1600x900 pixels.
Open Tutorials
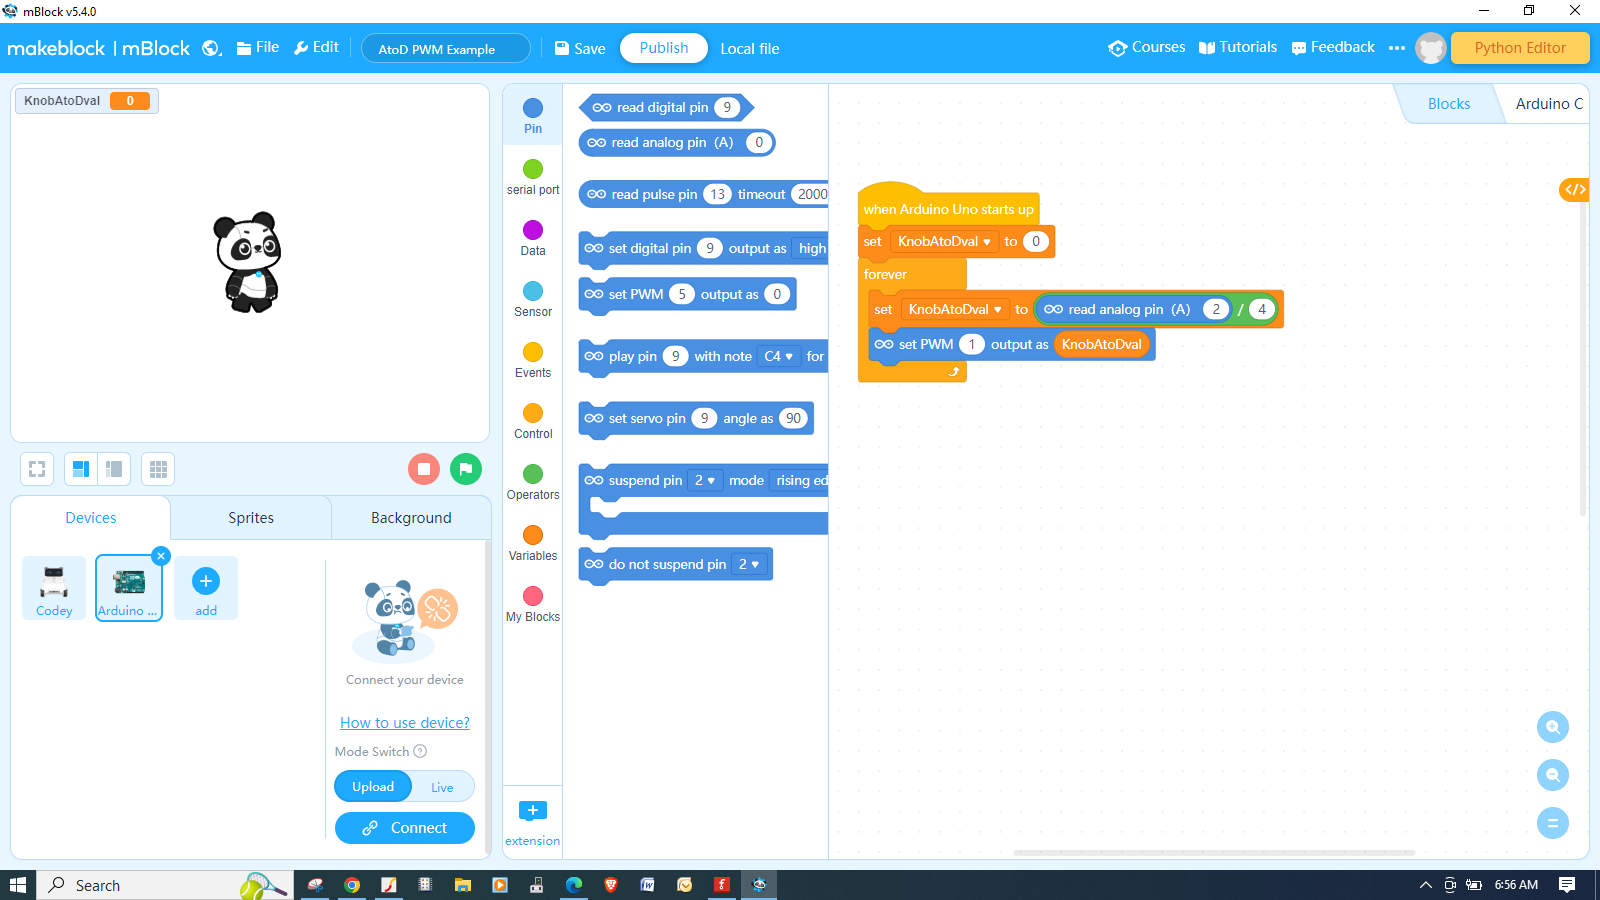[x=1238, y=47]
